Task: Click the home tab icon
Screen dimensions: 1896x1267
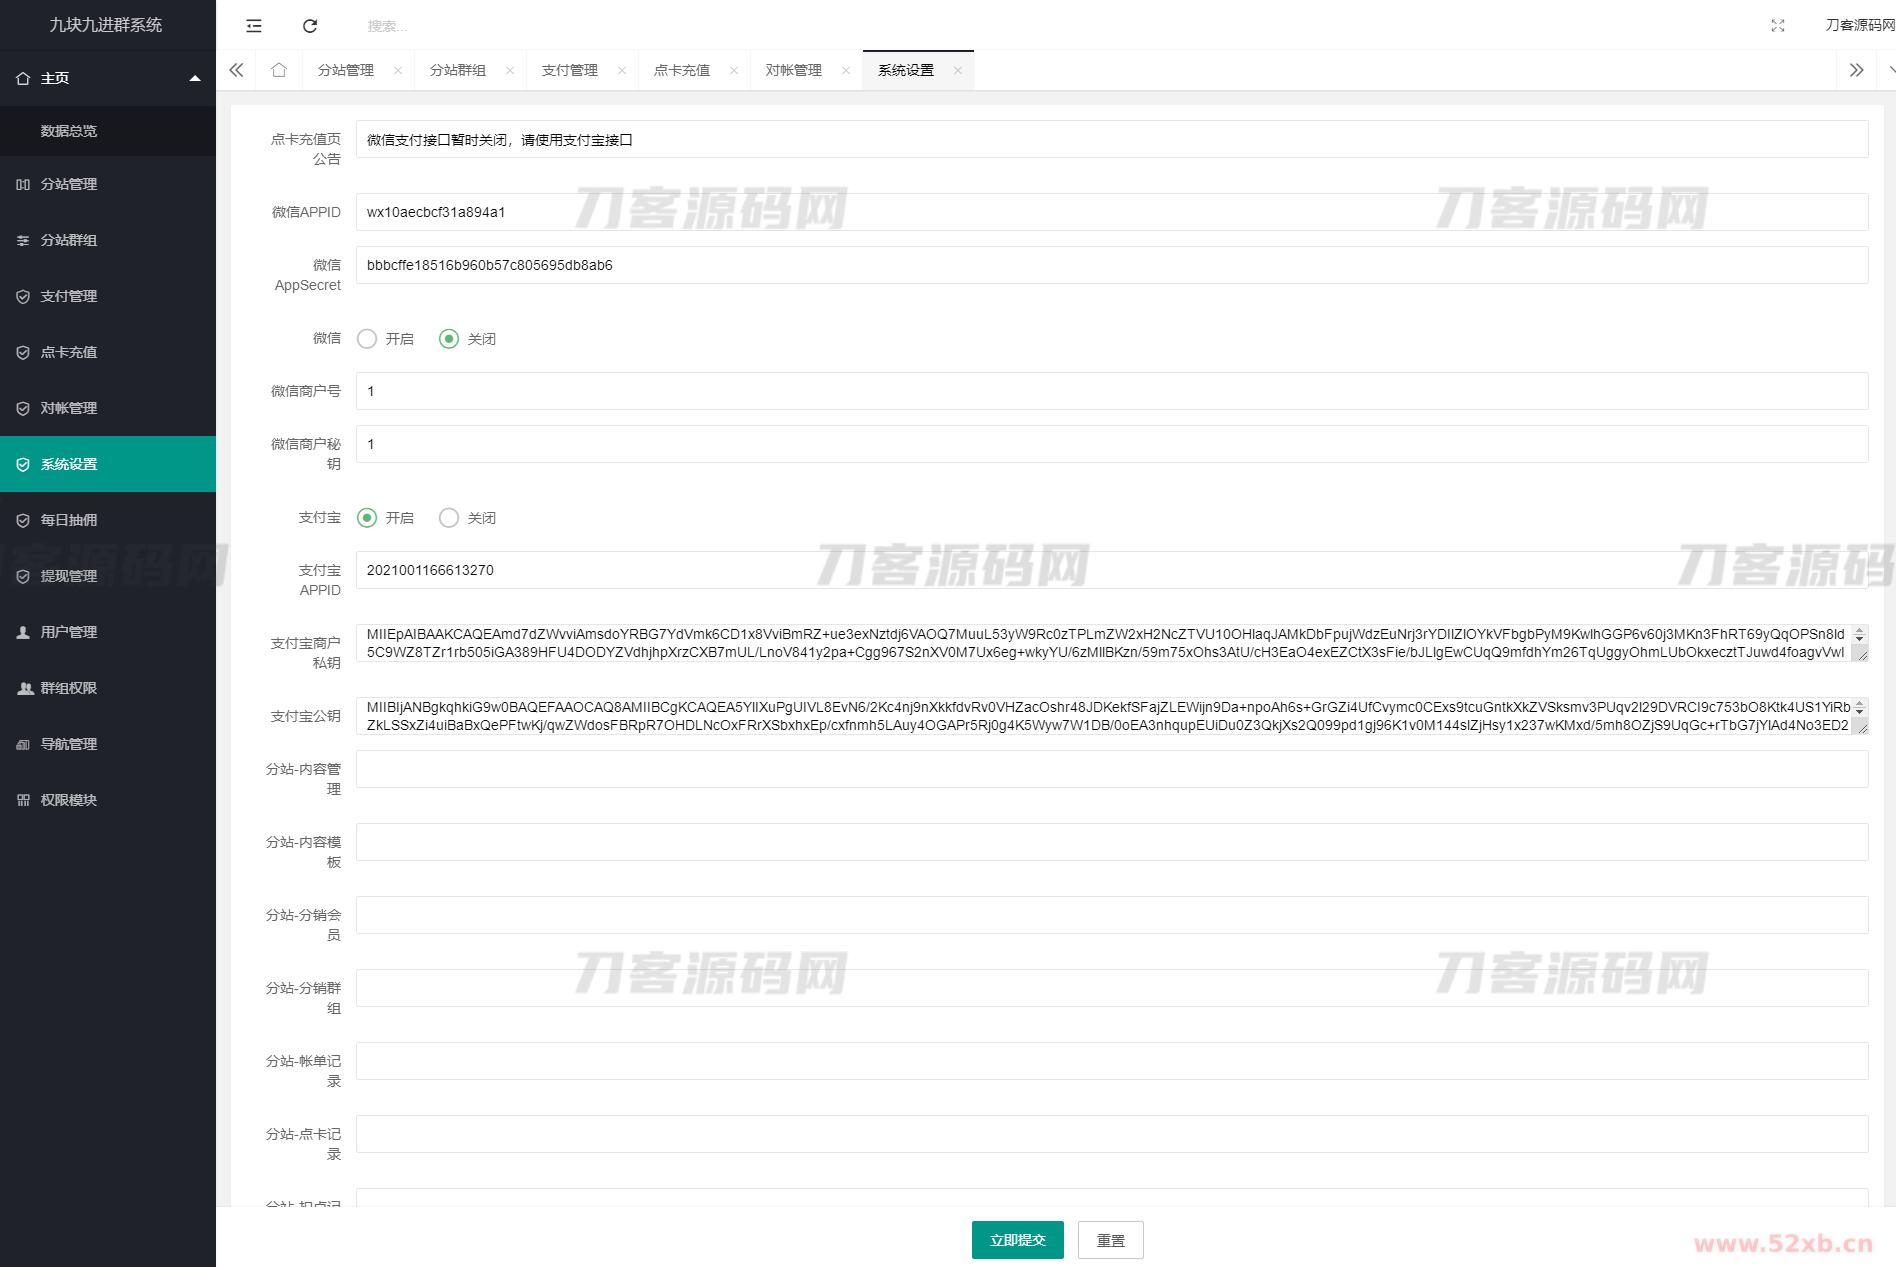Action: [279, 70]
